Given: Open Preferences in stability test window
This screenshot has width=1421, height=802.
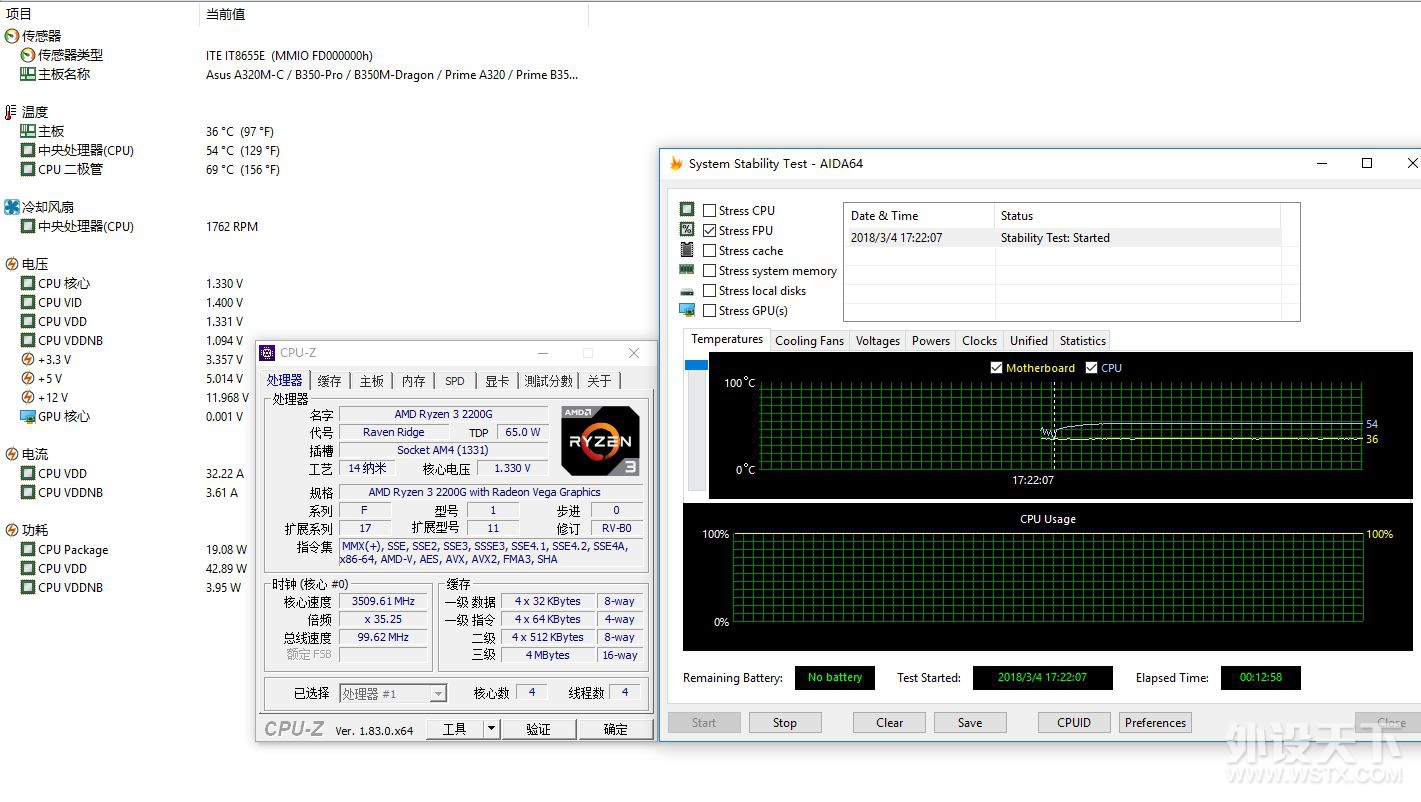Looking at the screenshot, I should tap(1155, 723).
